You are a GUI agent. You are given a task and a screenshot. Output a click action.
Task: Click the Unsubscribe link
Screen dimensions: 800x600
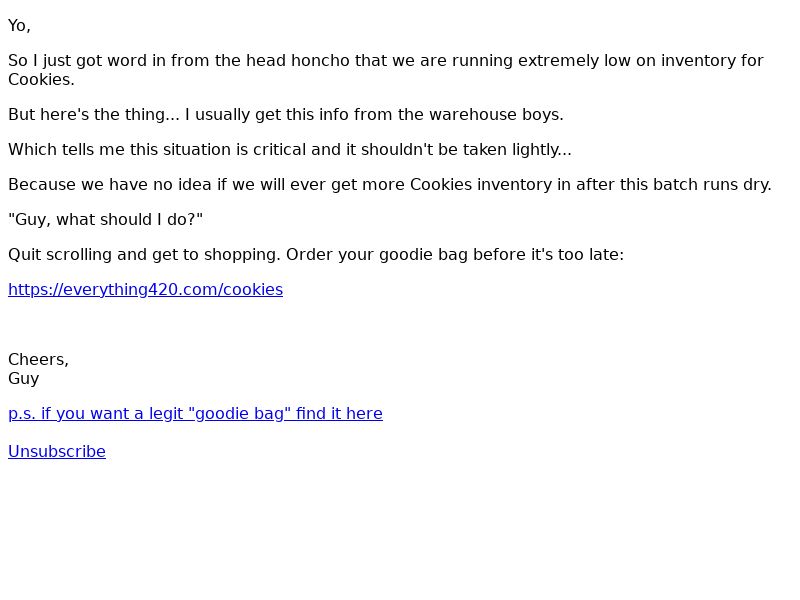[57, 452]
